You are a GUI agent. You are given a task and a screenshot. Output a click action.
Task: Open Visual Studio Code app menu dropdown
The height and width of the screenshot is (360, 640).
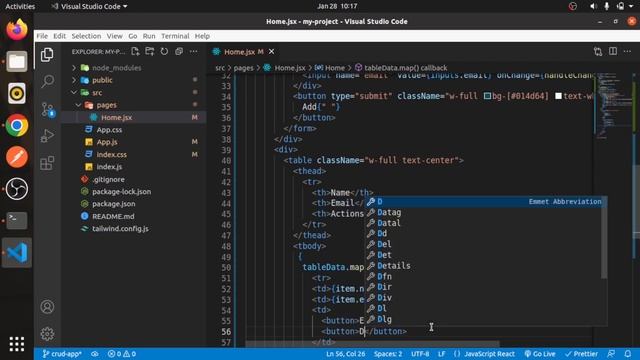pos(90,6)
